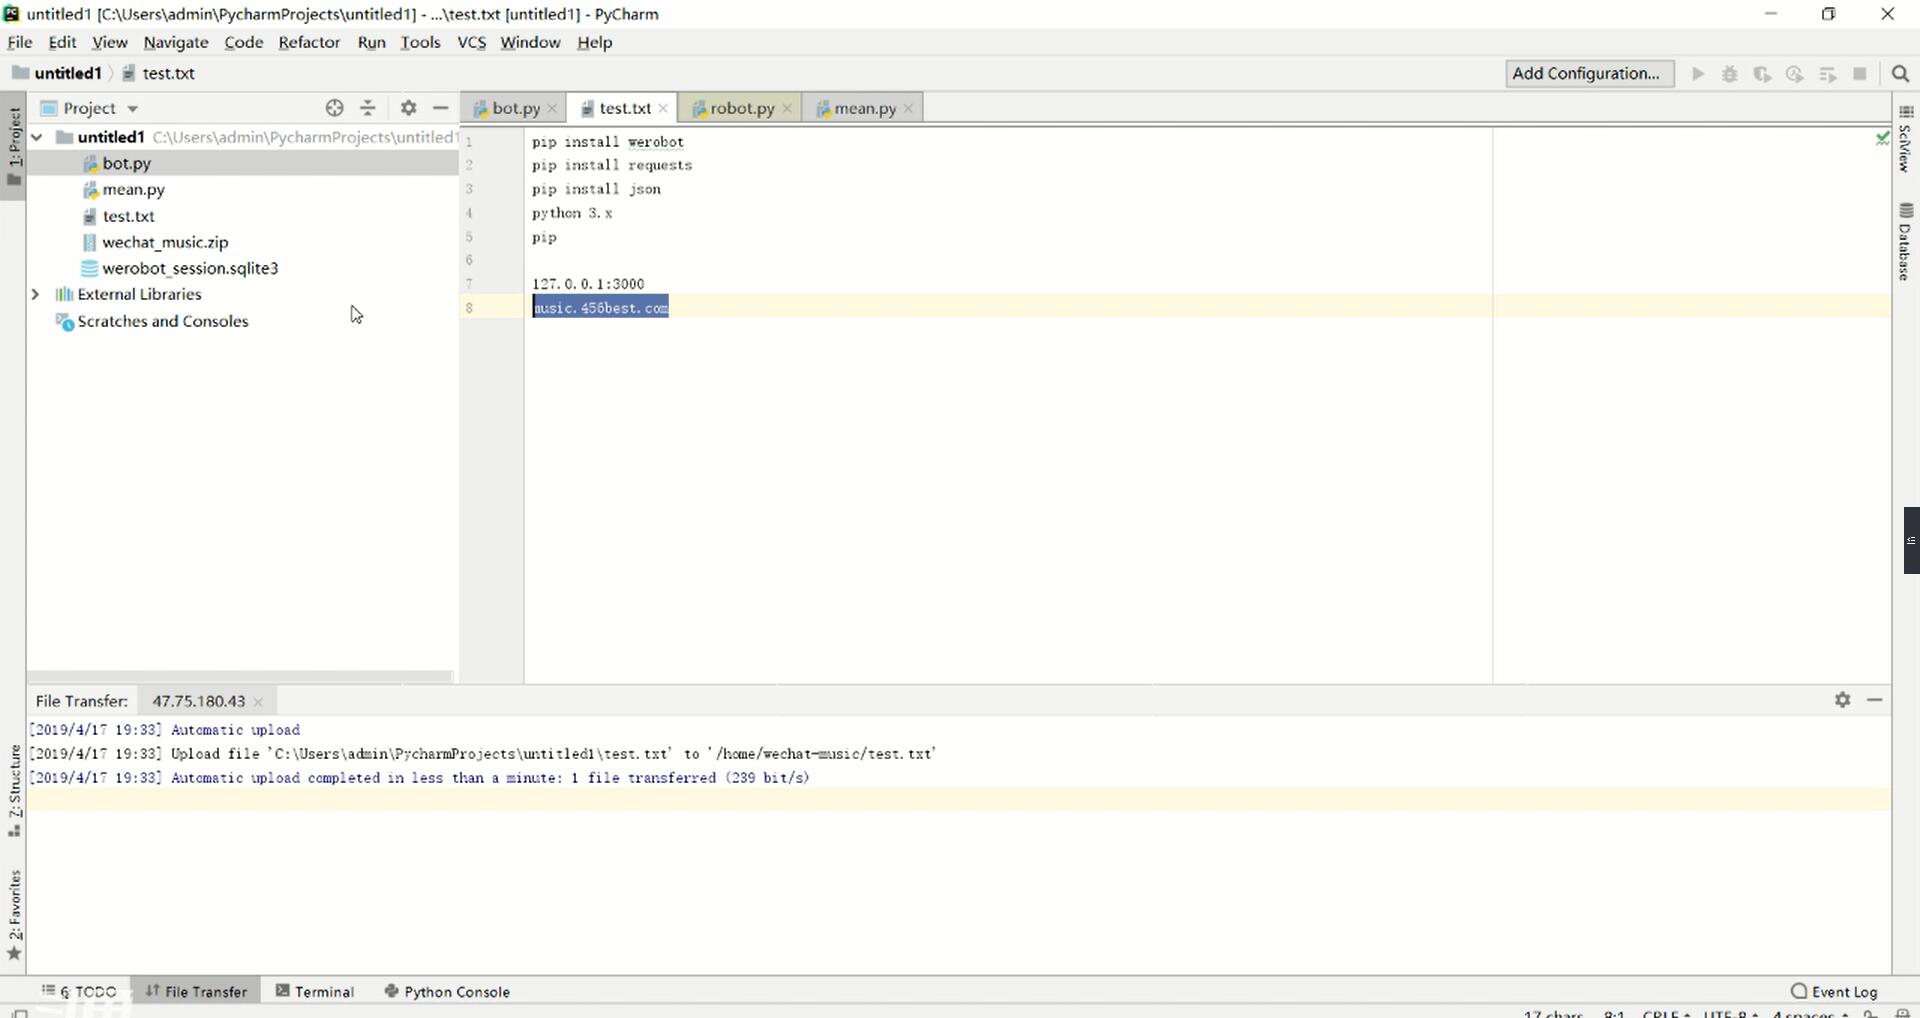Screen dimensions: 1920x1018
Task: Toggle the Favorites tool window side tab
Action: pyautogui.click(x=14, y=913)
